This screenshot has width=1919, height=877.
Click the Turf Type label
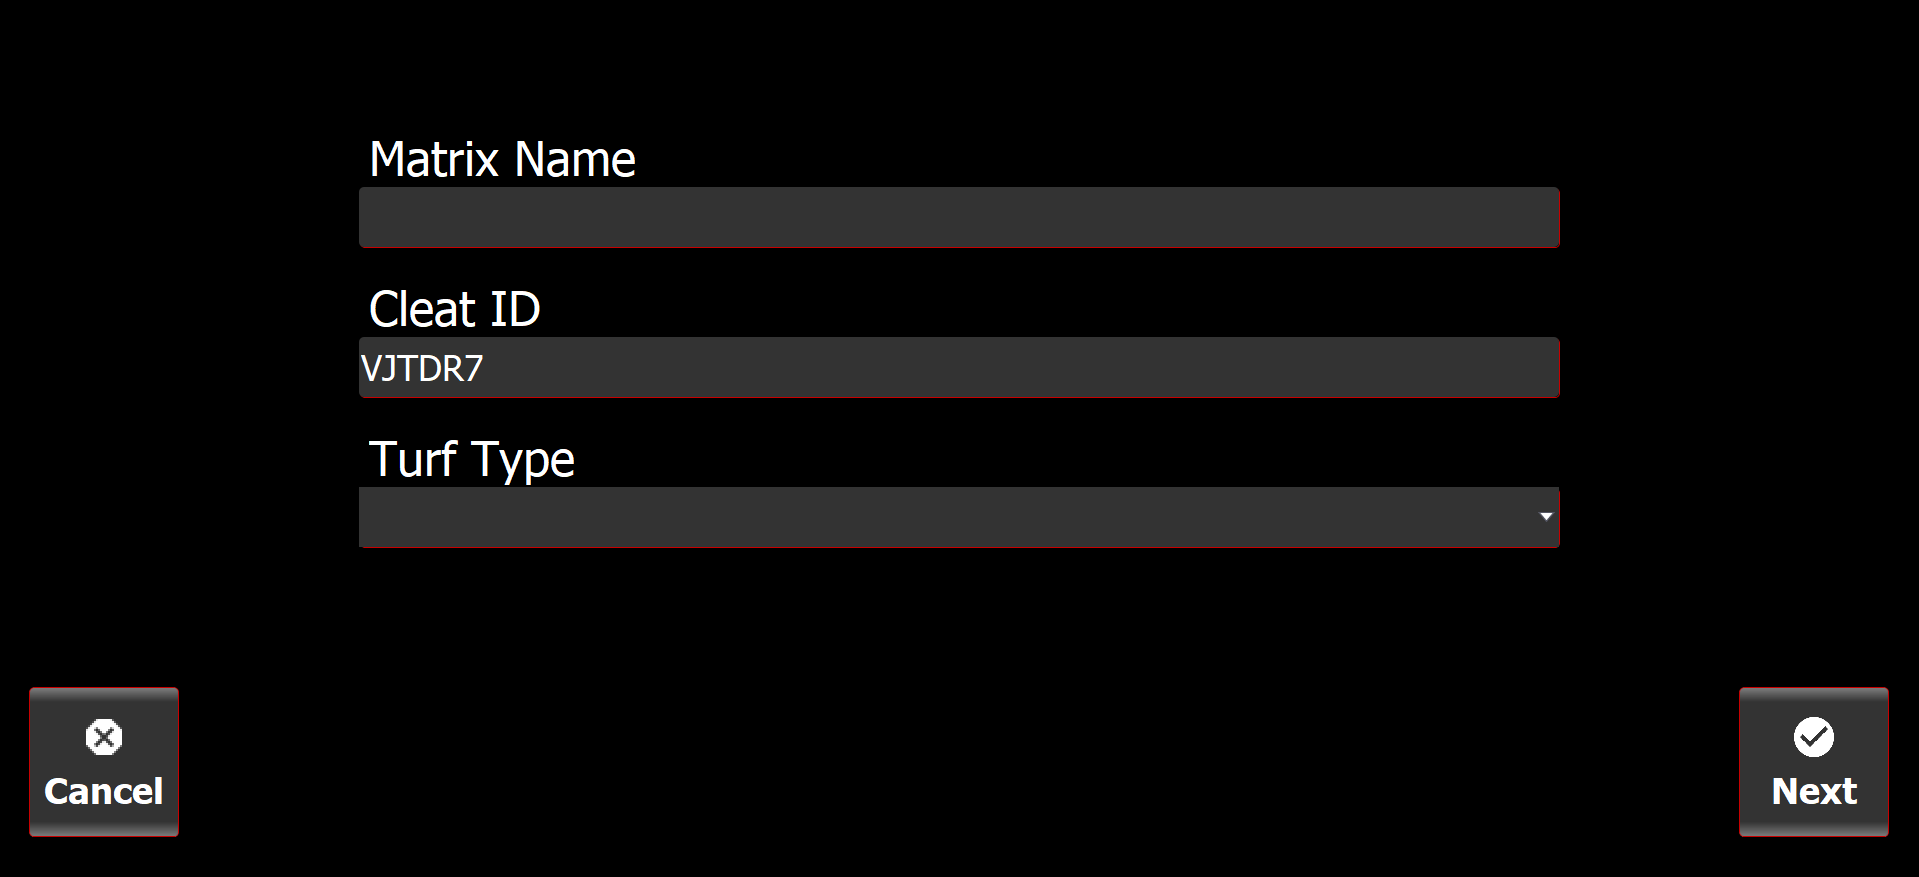(x=471, y=460)
